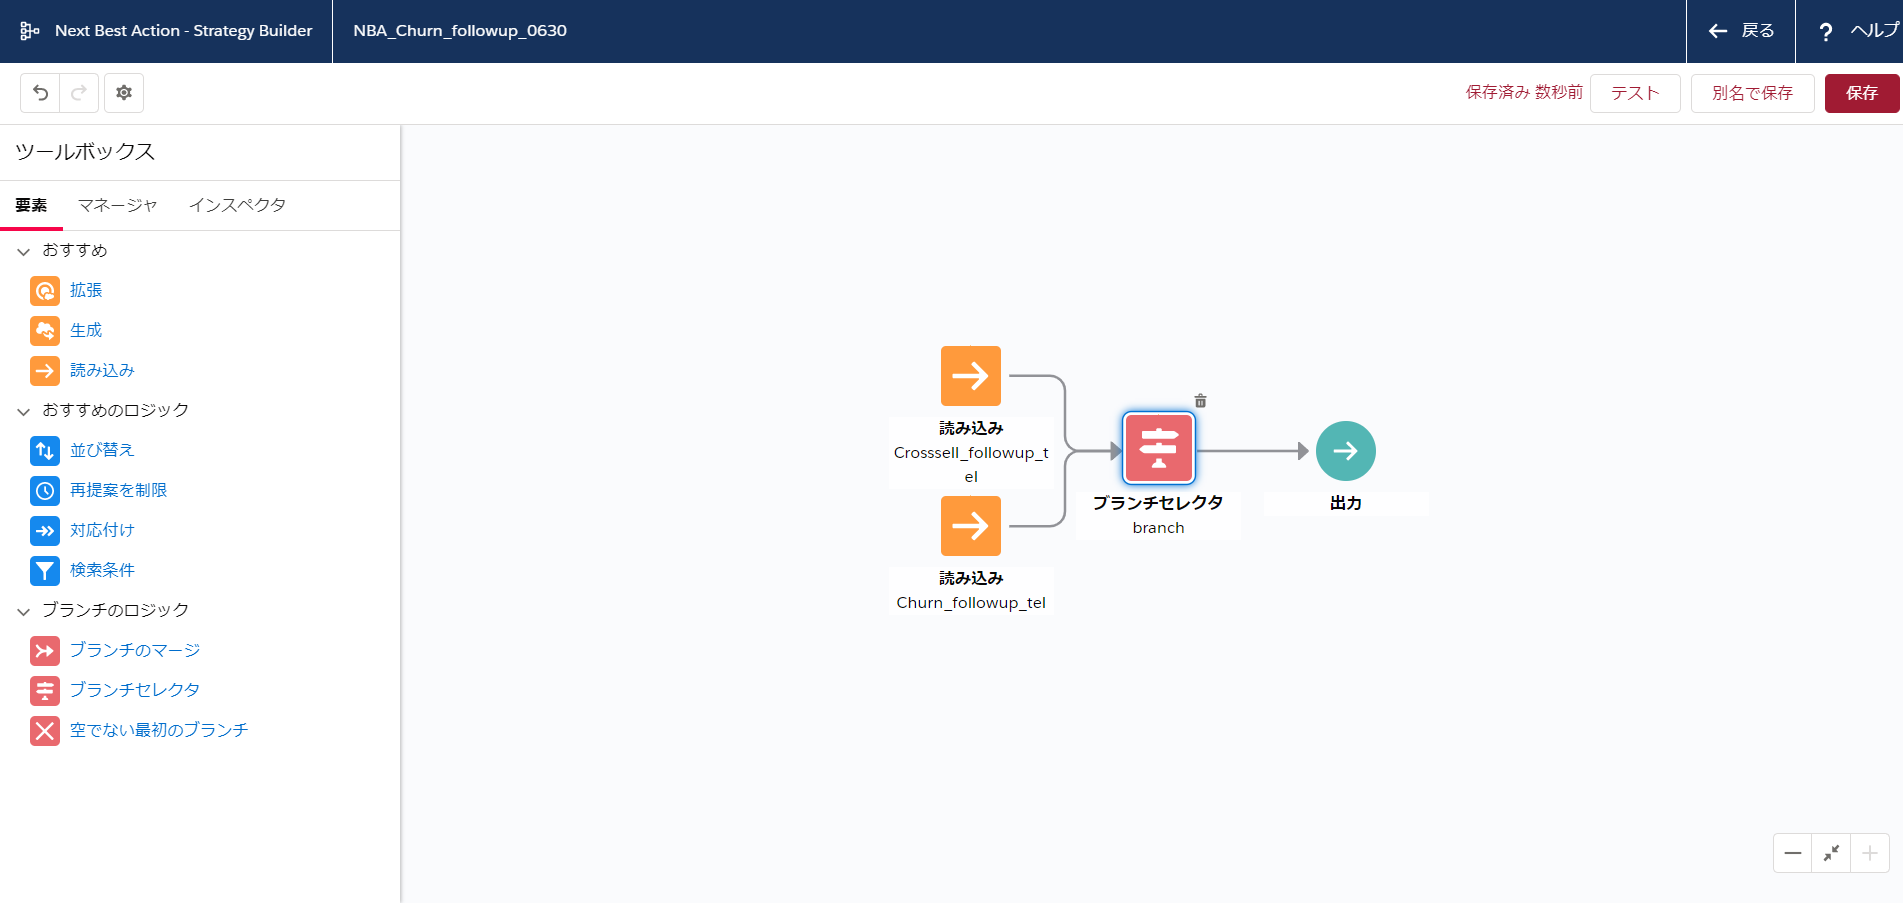
Task: Select the Churn_followup_tel load node
Action: [x=970, y=526]
